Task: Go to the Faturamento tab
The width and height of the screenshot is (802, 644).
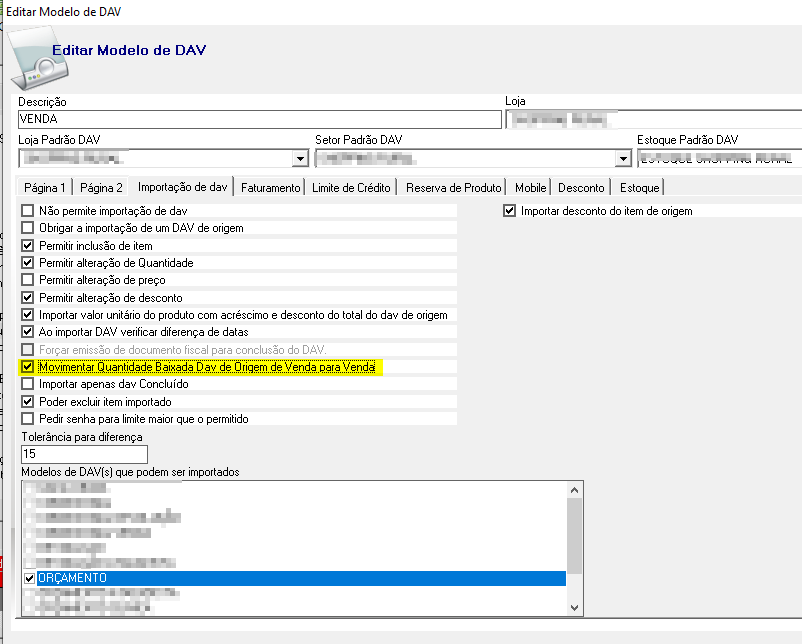Action: coord(271,188)
